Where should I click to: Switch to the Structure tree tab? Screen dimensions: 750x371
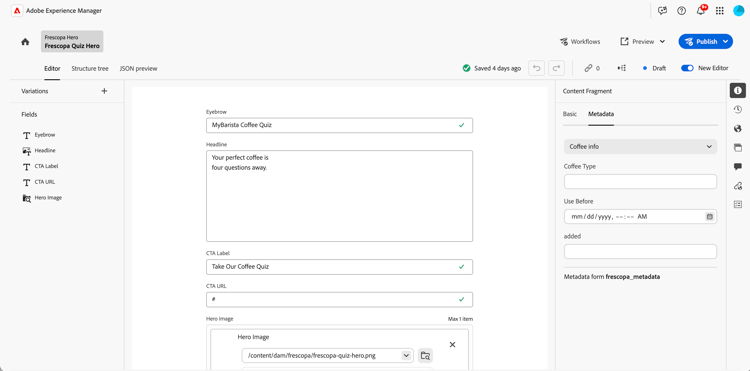90,68
